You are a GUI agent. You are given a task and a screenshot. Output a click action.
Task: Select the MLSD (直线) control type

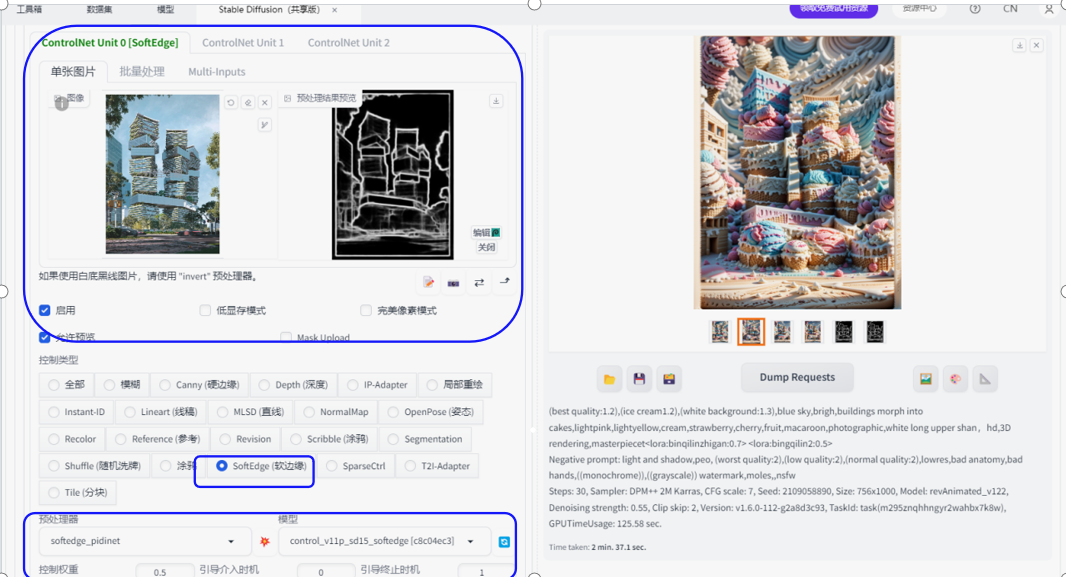tap(250, 412)
